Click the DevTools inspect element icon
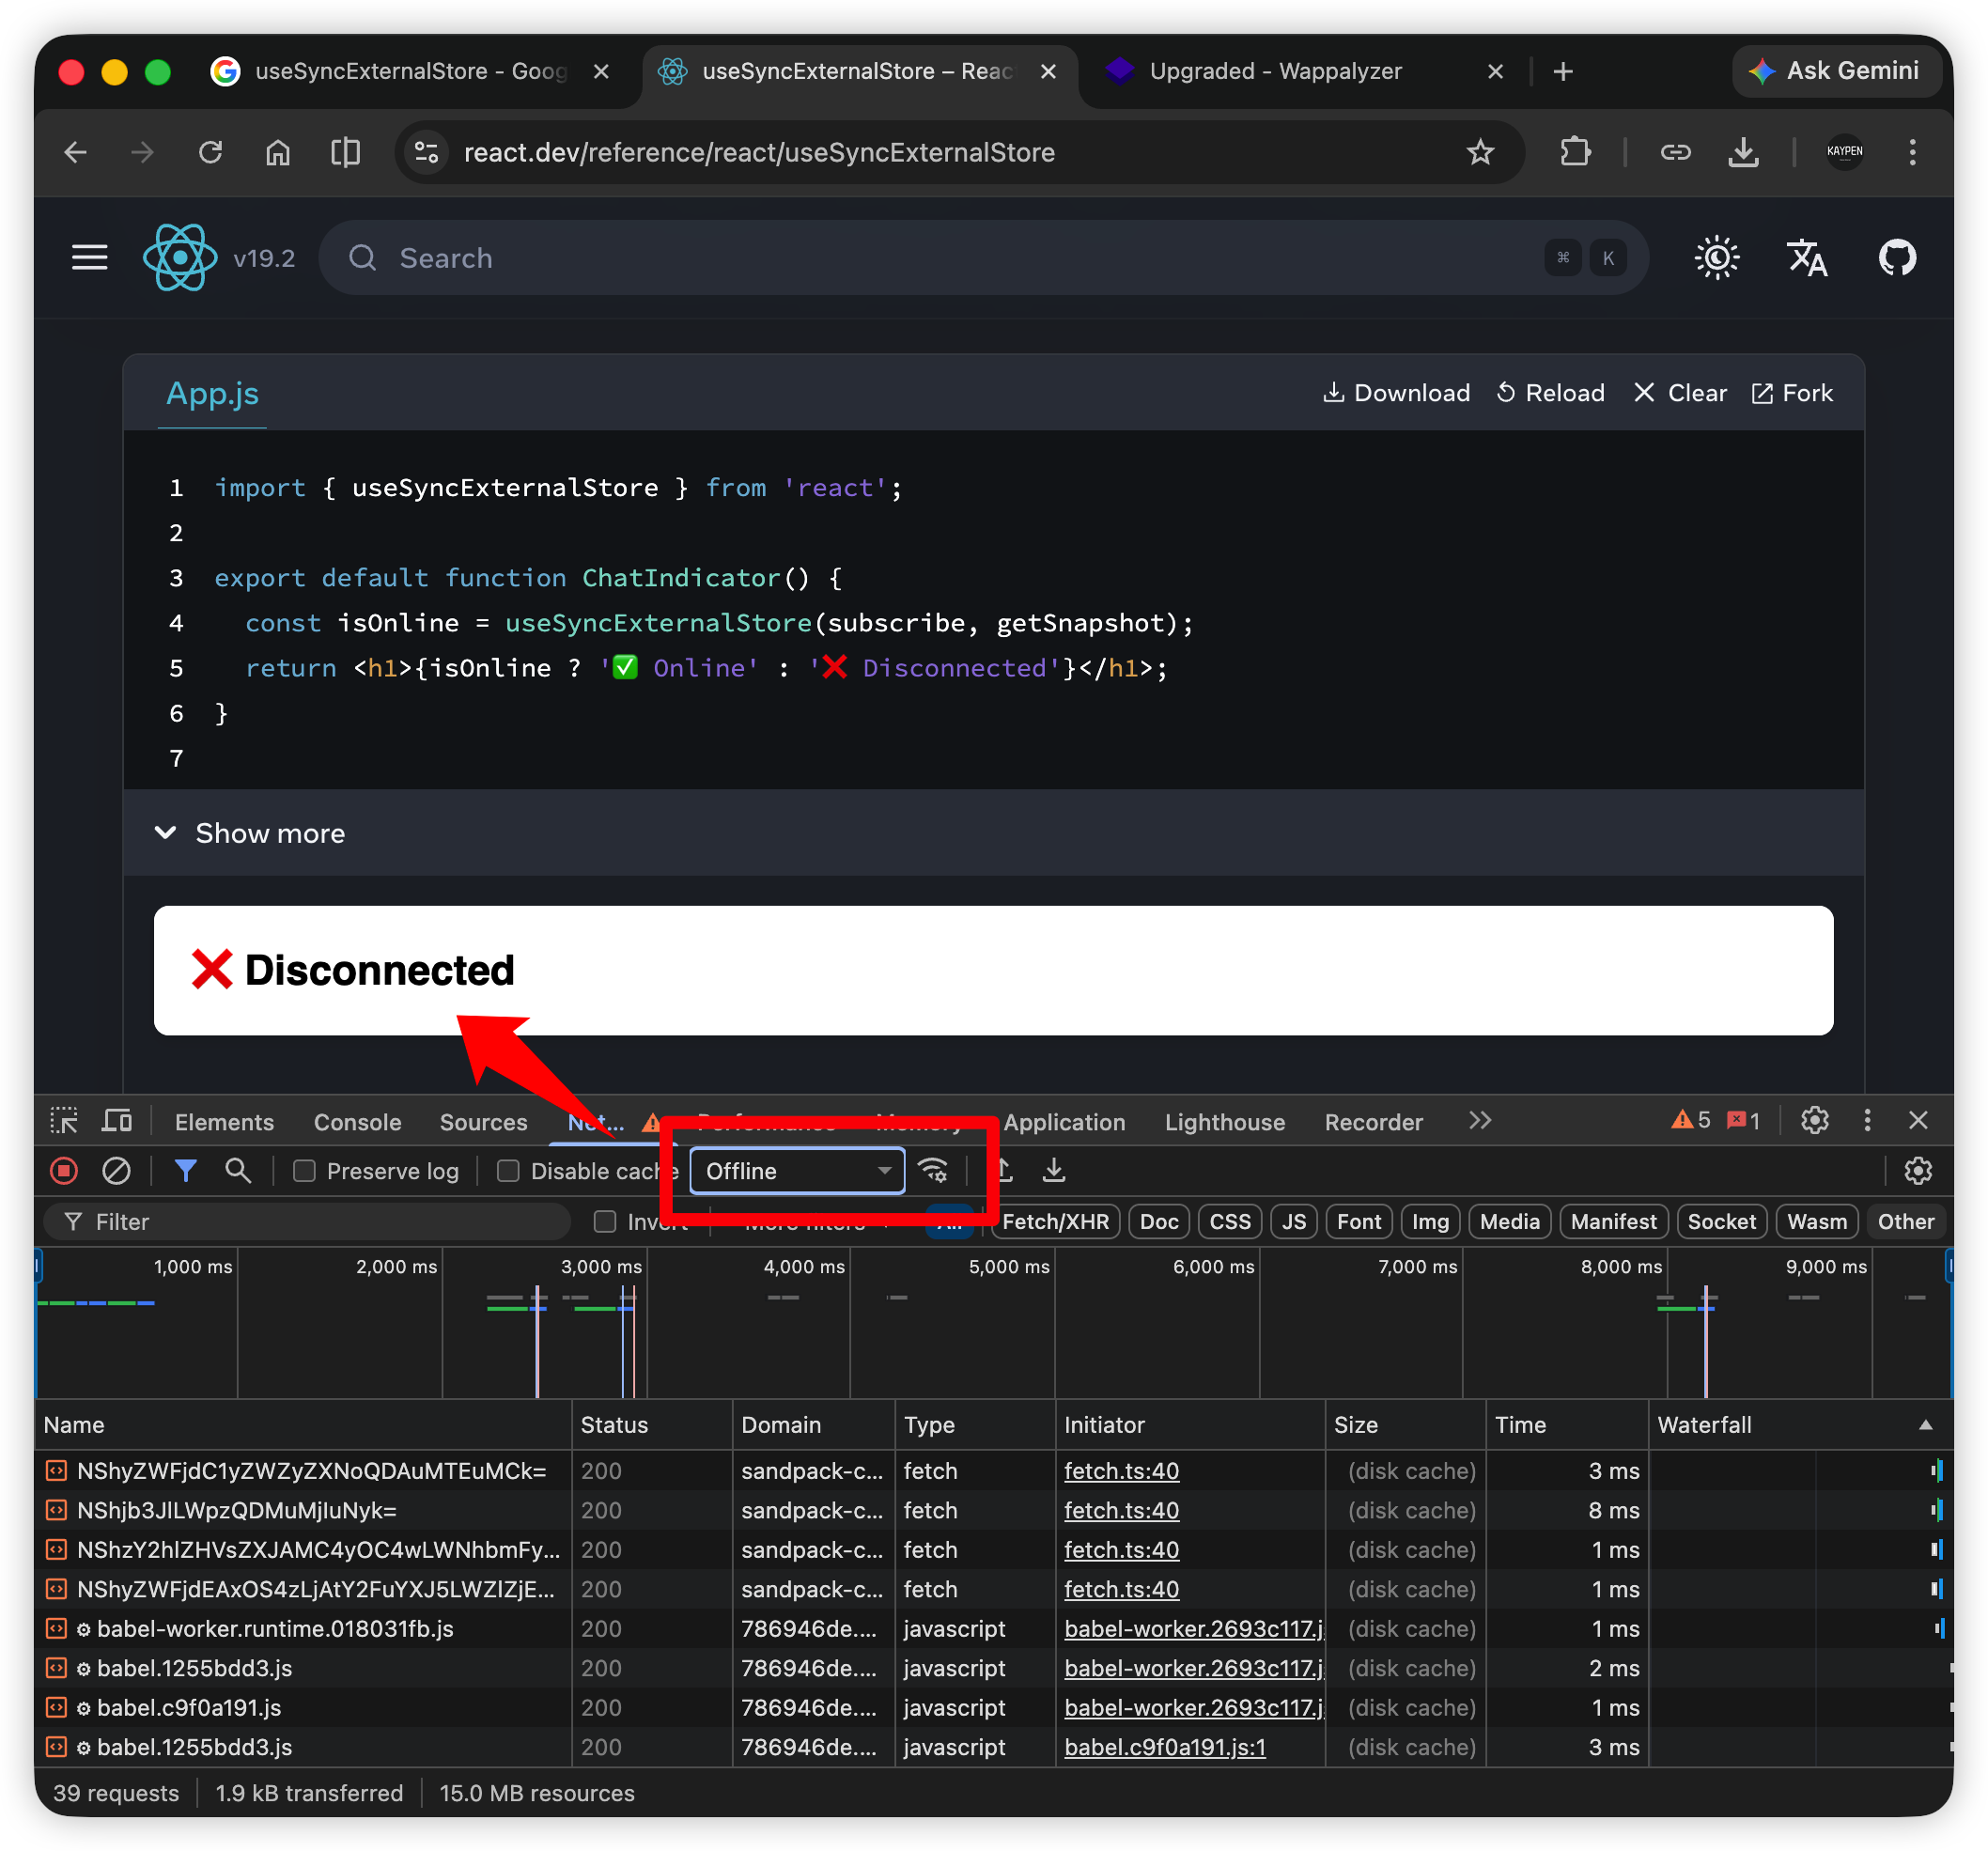Image resolution: width=1988 pixels, height=1851 pixels. (x=64, y=1121)
